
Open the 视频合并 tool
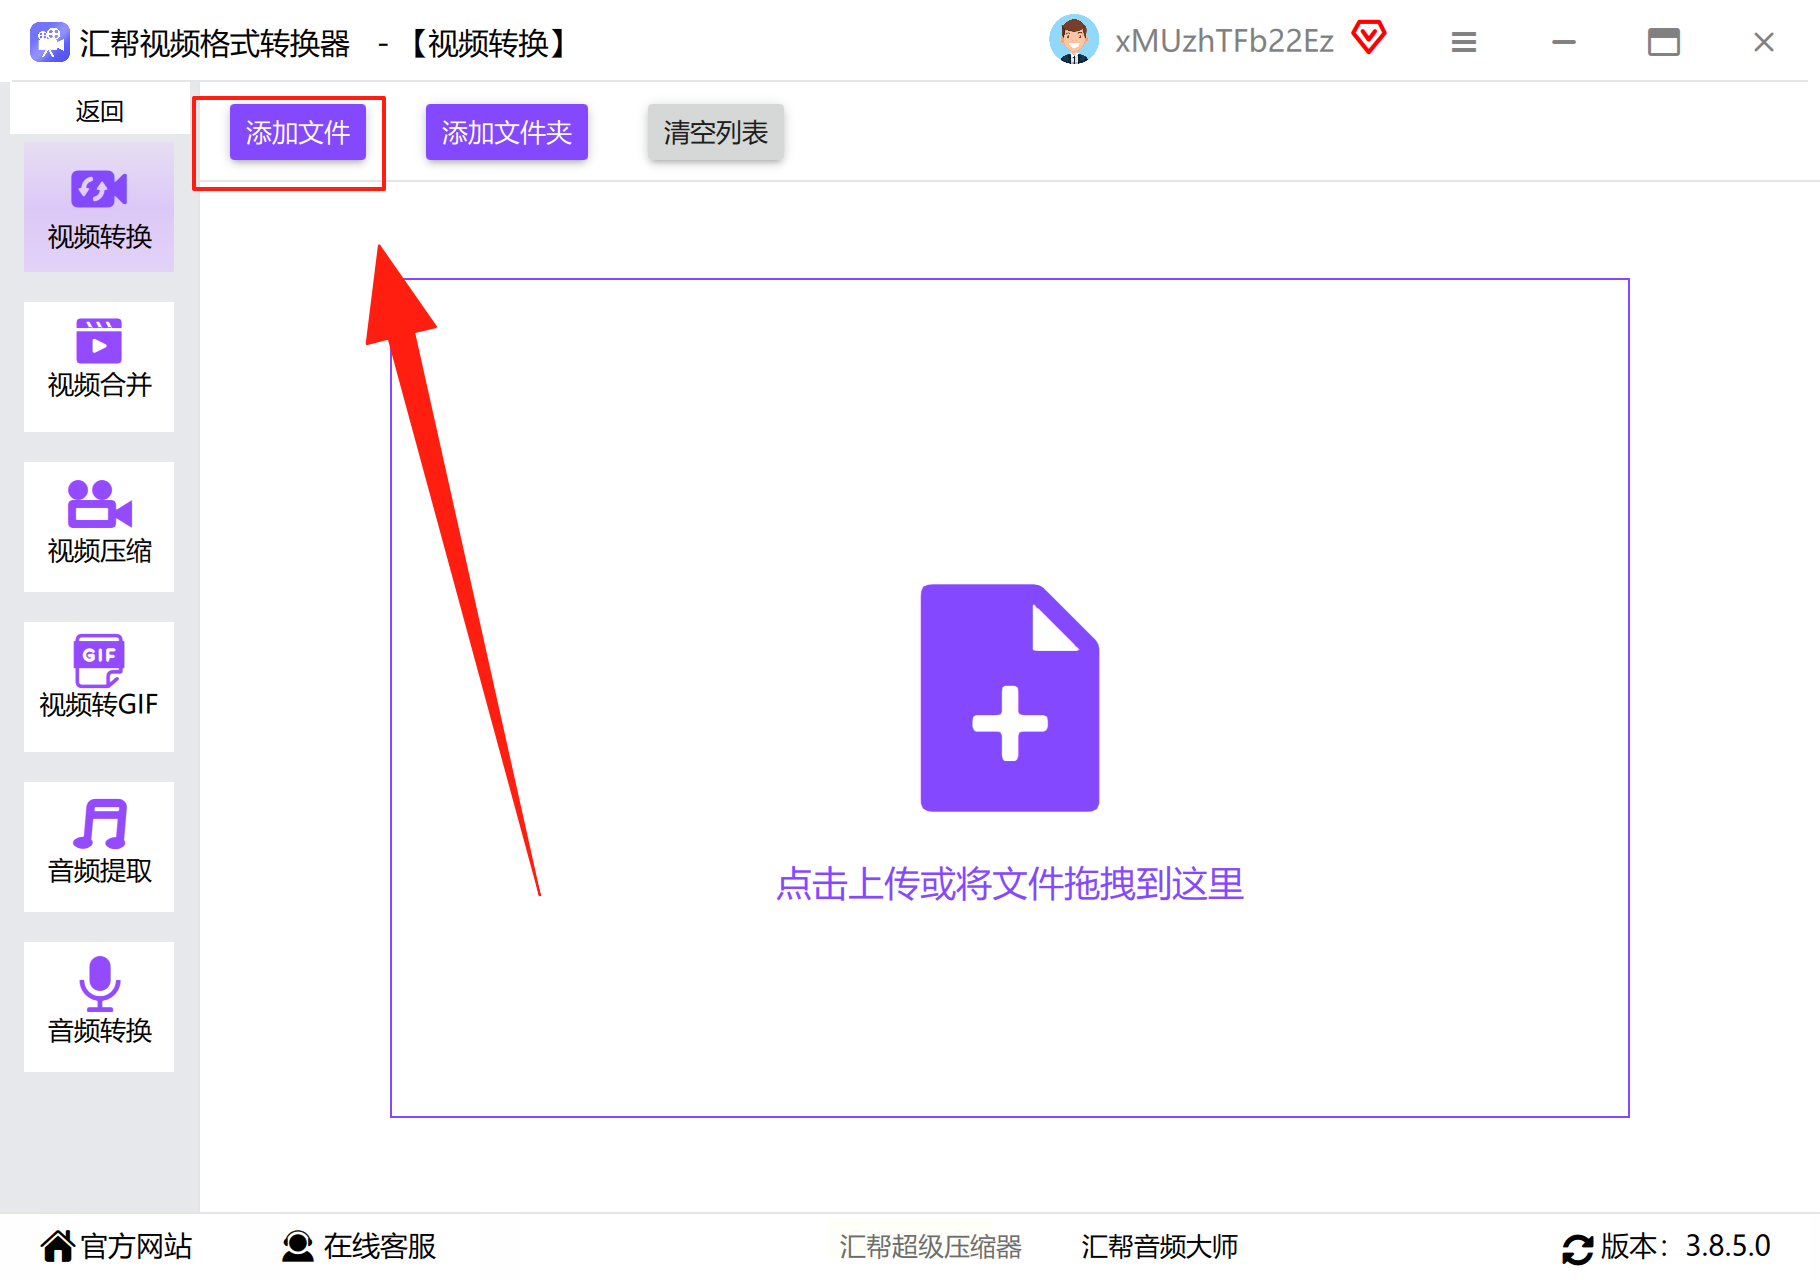[x=99, y=367]
